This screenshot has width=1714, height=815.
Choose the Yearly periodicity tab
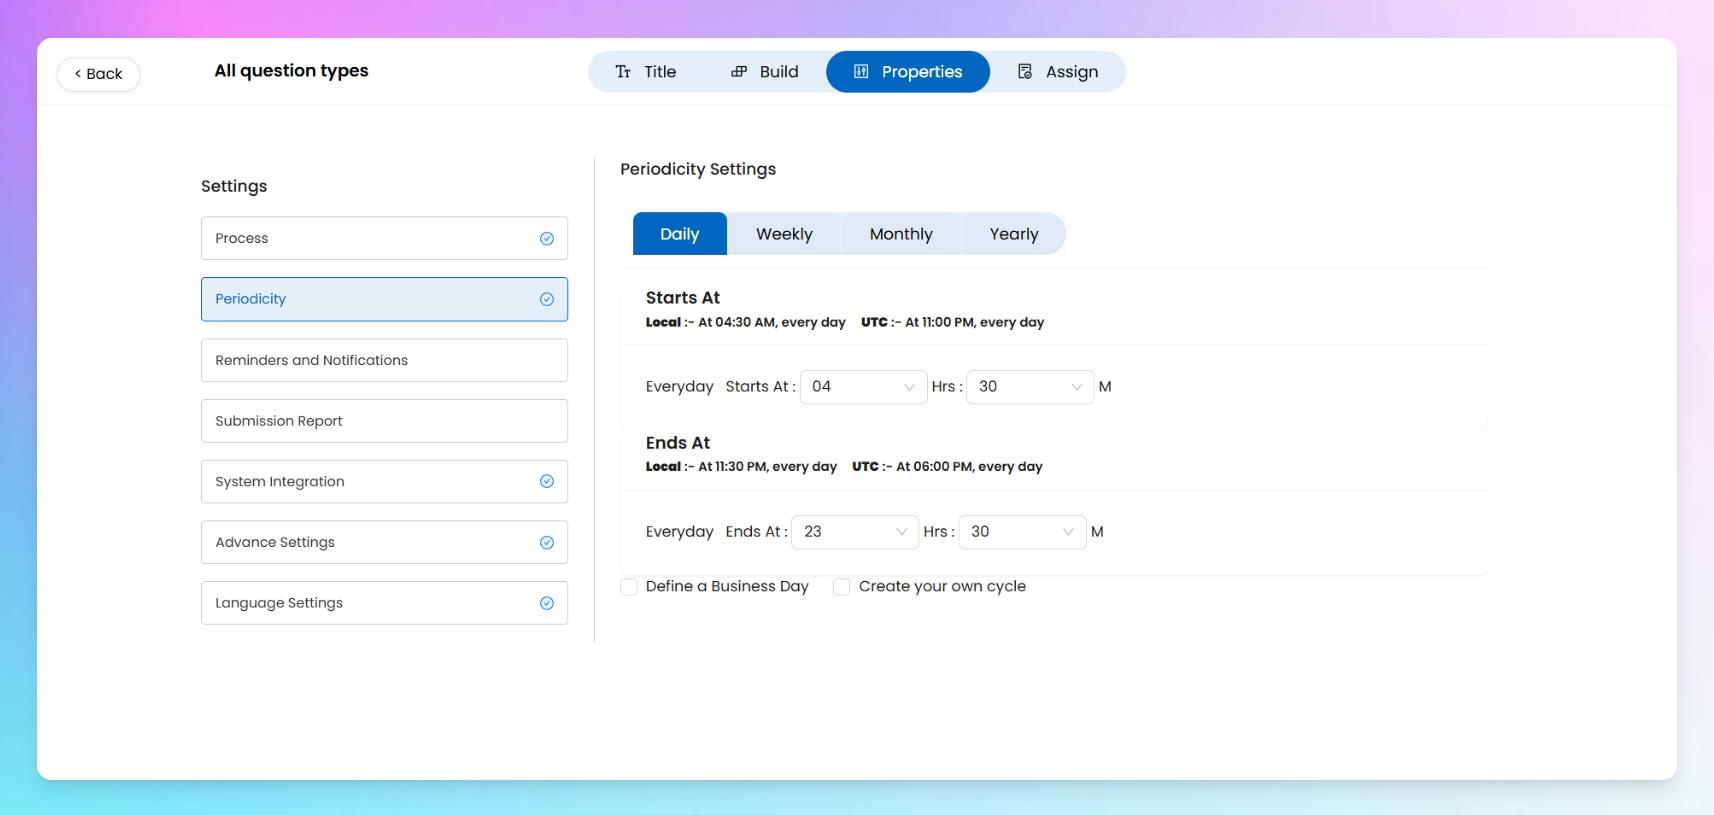point(1014,234)
